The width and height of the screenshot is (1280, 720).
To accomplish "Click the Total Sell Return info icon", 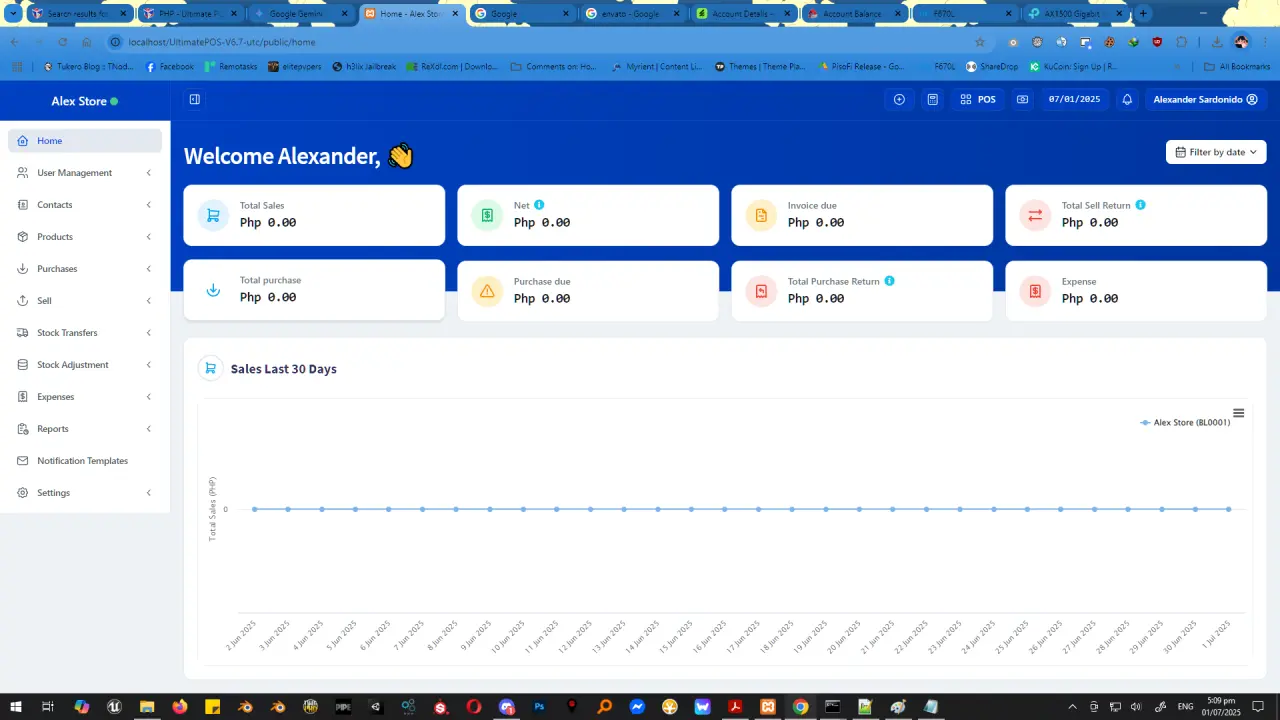I will tap(1141, 205).
